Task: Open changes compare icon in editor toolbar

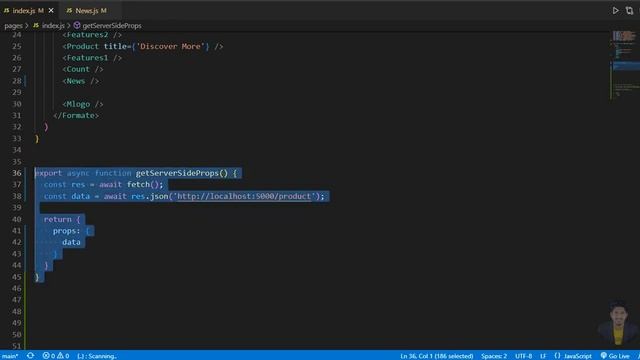Action: (x=629, y=11)
